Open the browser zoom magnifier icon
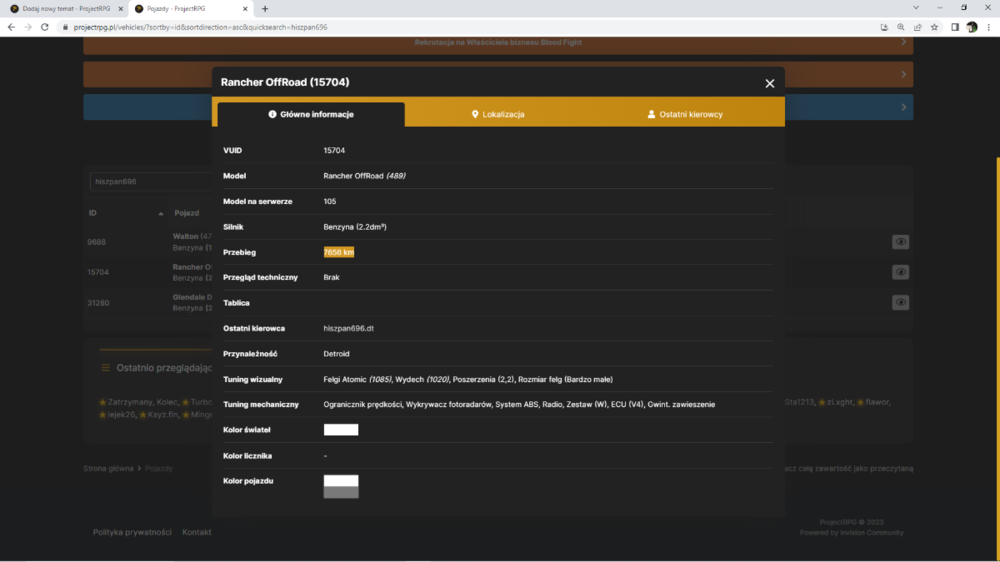 tap(901, 27)
